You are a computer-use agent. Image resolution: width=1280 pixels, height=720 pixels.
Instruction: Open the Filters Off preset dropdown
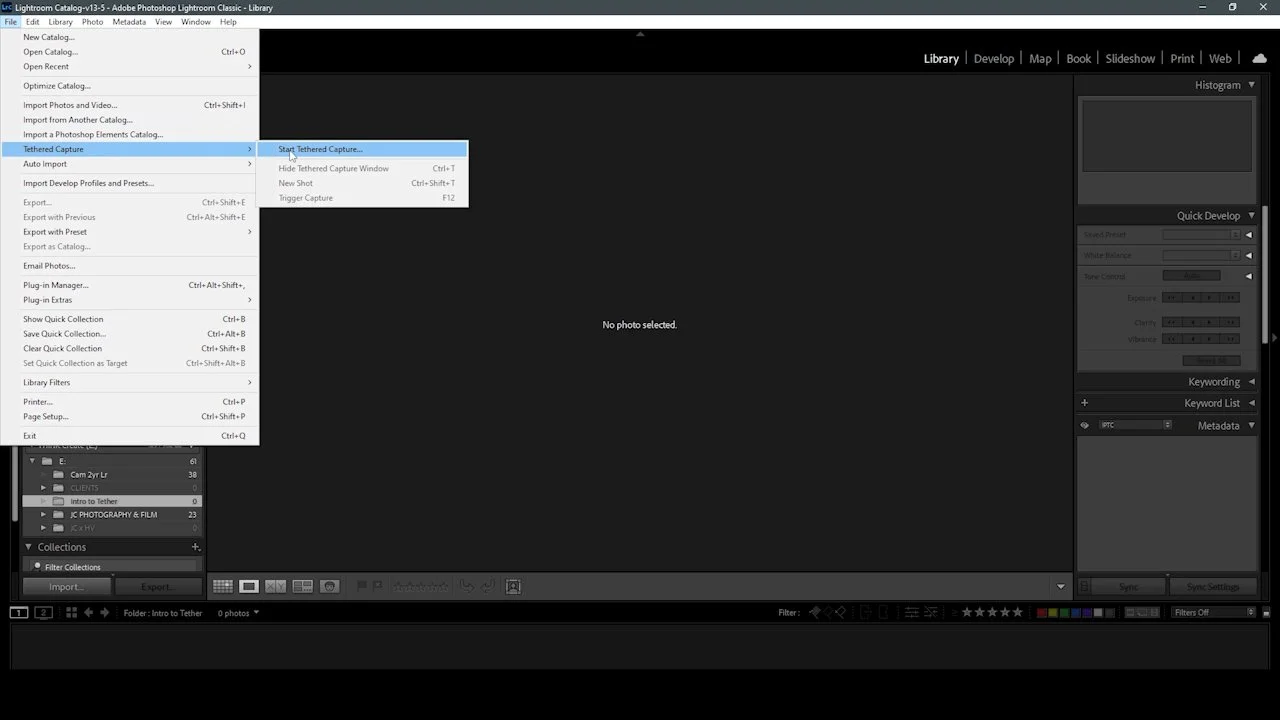pos(1214,613)
